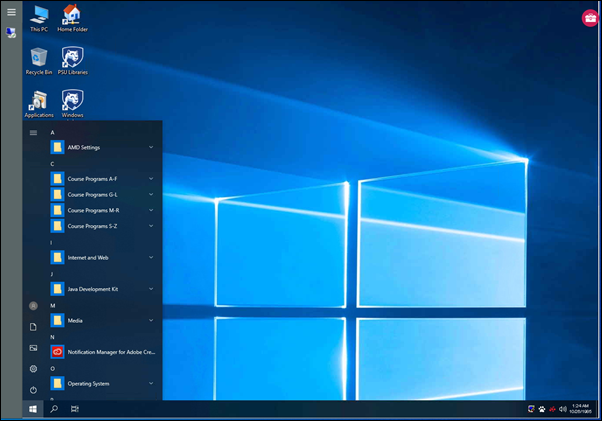Click the computer icon in the gray sidebar

click(x=11, y=33)
